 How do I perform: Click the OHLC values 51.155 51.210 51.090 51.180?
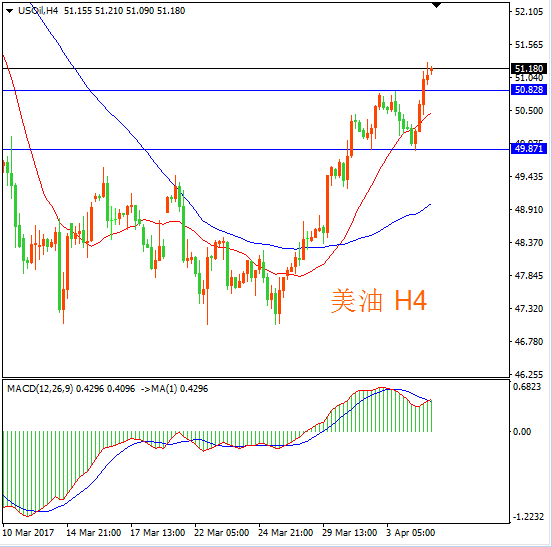125,11
